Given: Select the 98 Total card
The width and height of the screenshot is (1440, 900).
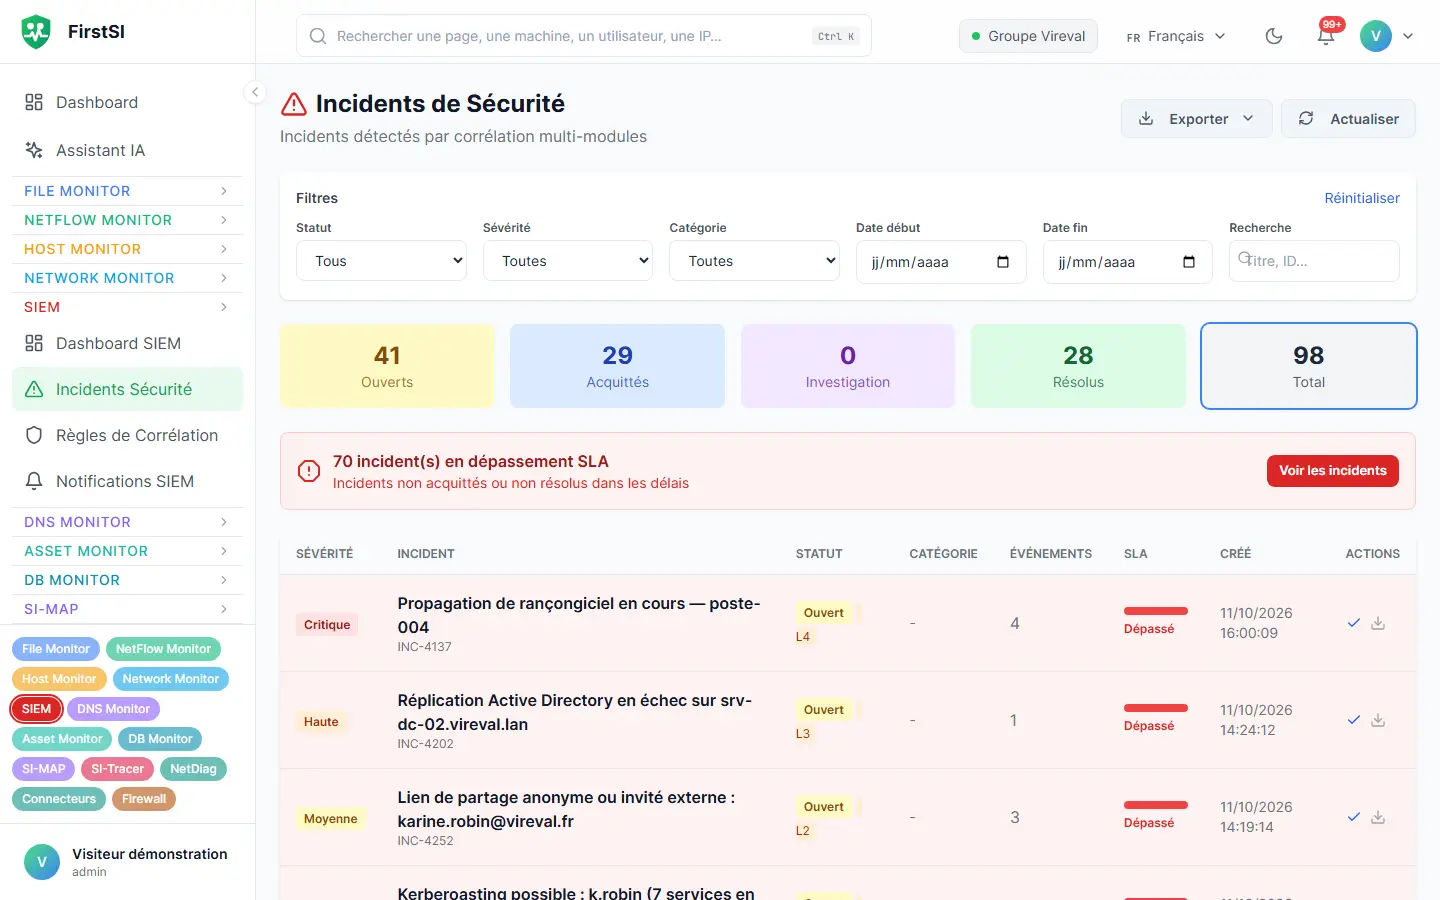Looking at the screenshot, I should coord(1309,366).
